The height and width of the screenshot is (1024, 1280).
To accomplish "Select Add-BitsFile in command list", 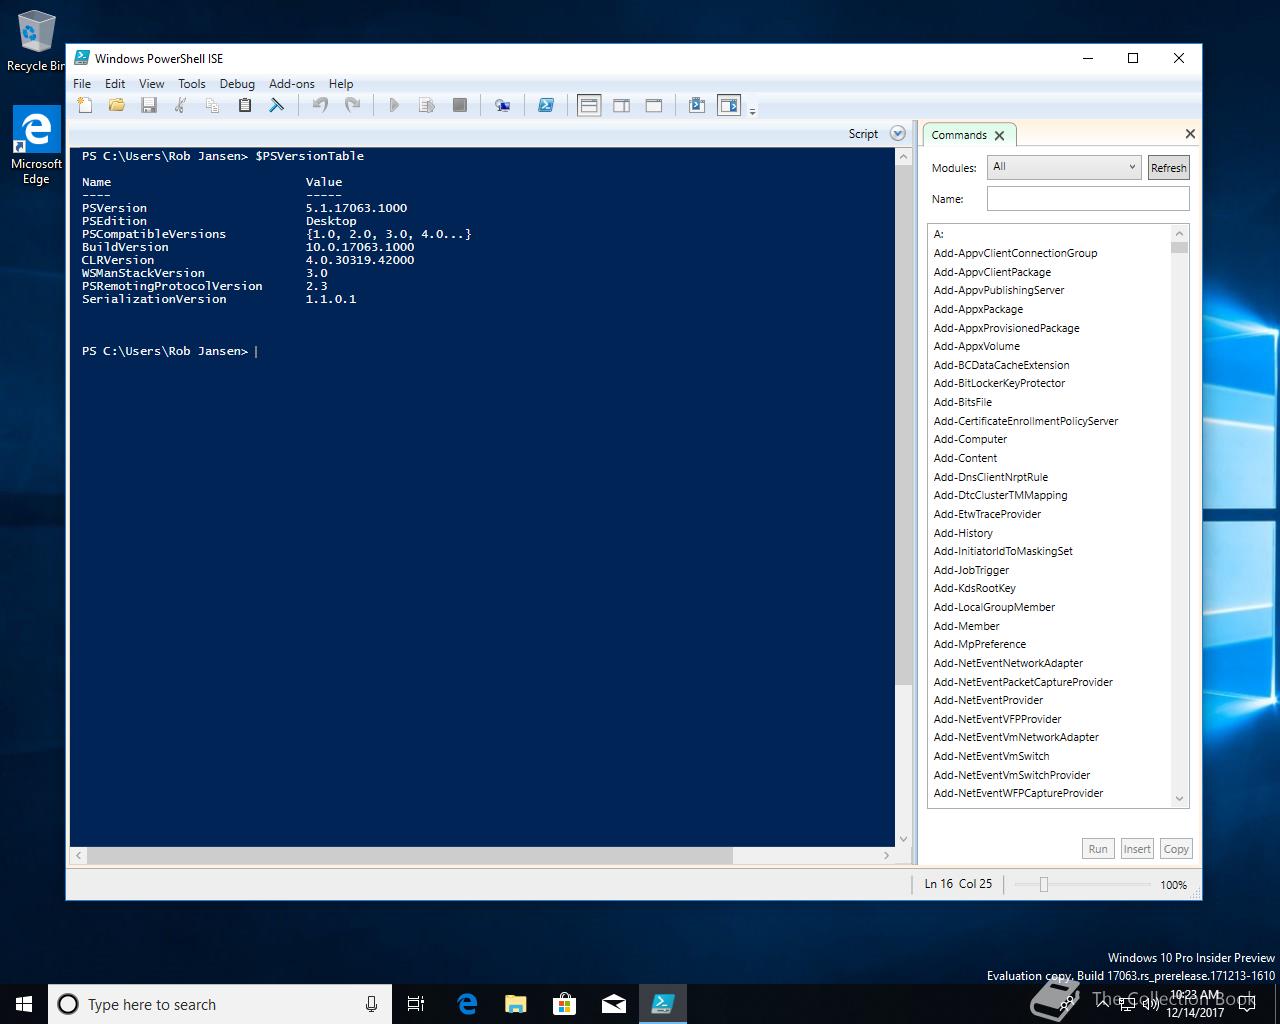I will tap(962, 402).
